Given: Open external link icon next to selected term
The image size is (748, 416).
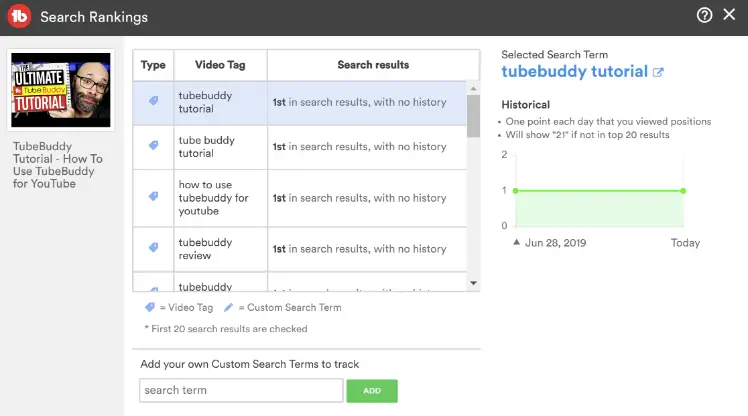Looking at the screenshot, I should coord(658,73).
